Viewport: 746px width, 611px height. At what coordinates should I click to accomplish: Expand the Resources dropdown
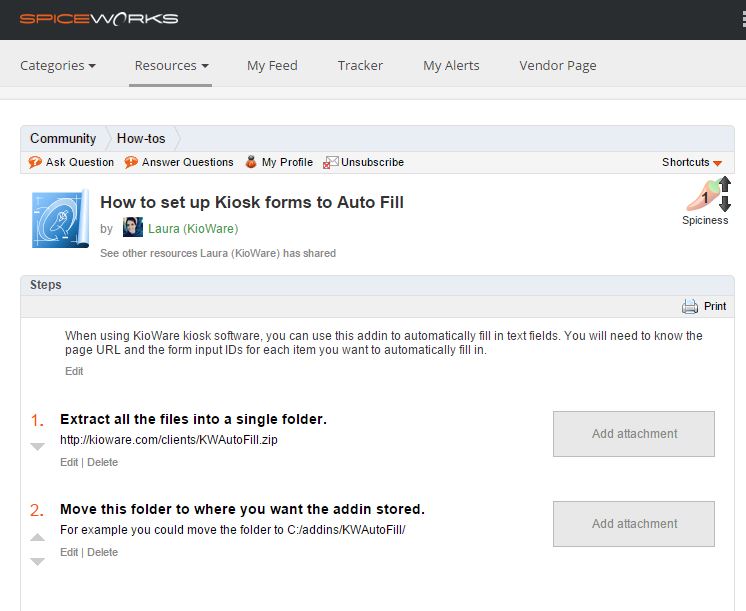(x=171, y=65)
